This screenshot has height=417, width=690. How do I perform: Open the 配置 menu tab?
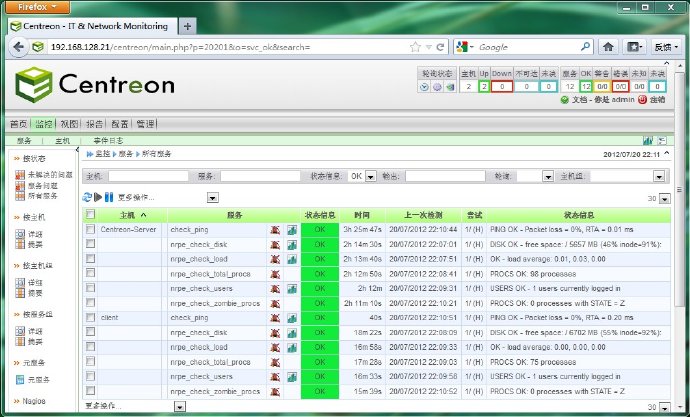[120, 124]
